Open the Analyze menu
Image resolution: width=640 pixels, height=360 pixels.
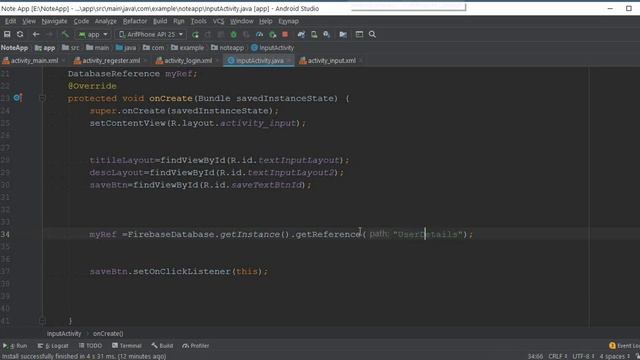(106, 21)
